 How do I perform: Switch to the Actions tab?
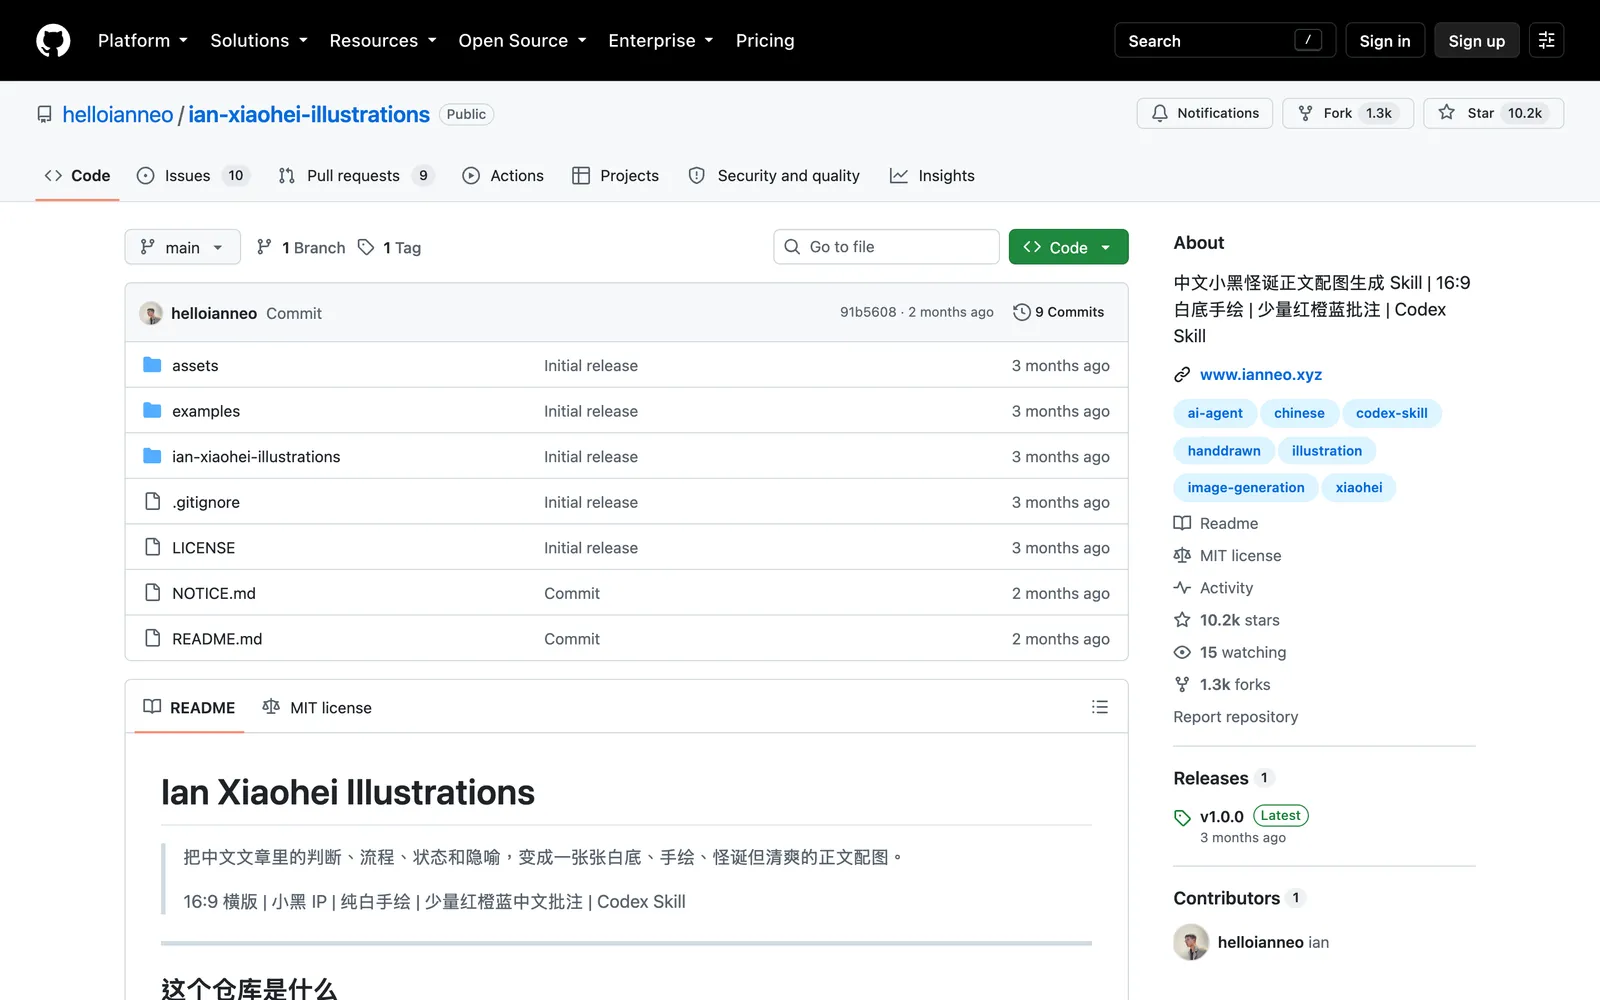point(503,176)
